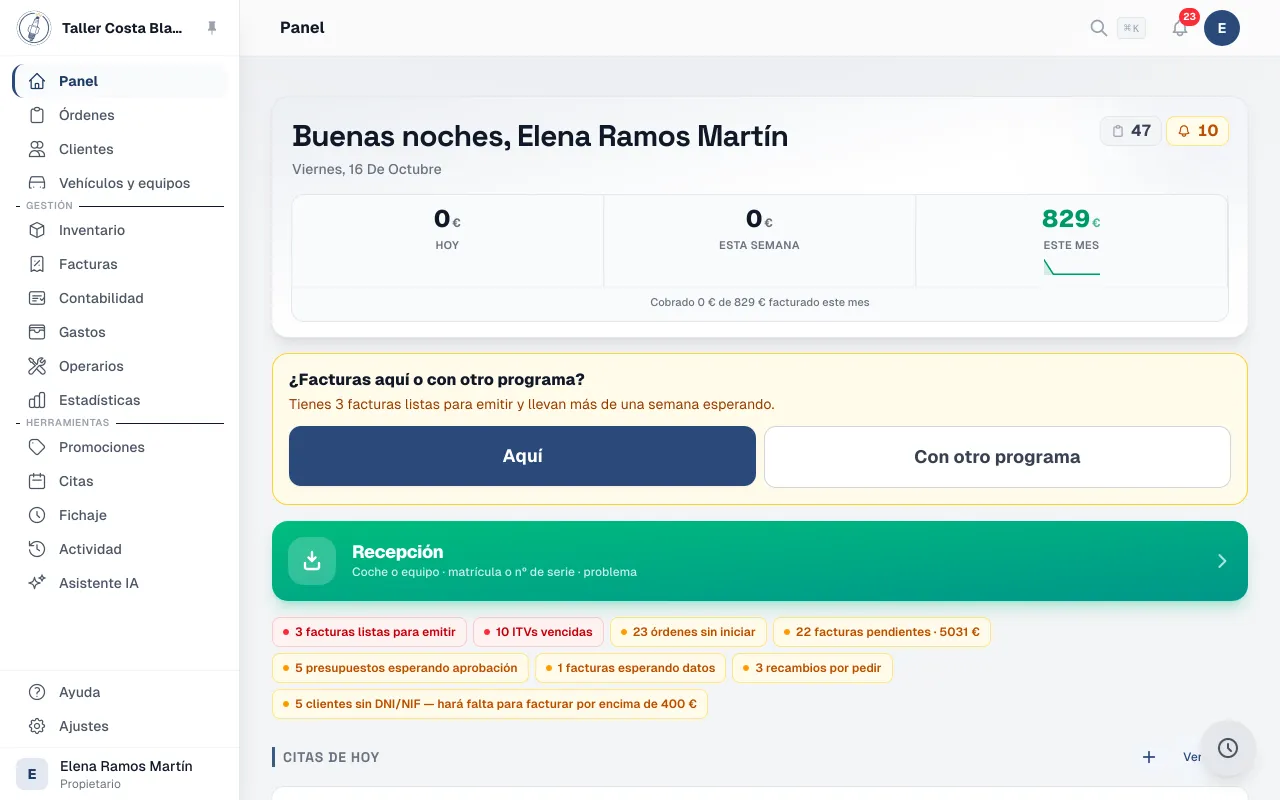Open Facturas from the sidebar
This screenshot has height=800, width=1280.
pos(120,264)
